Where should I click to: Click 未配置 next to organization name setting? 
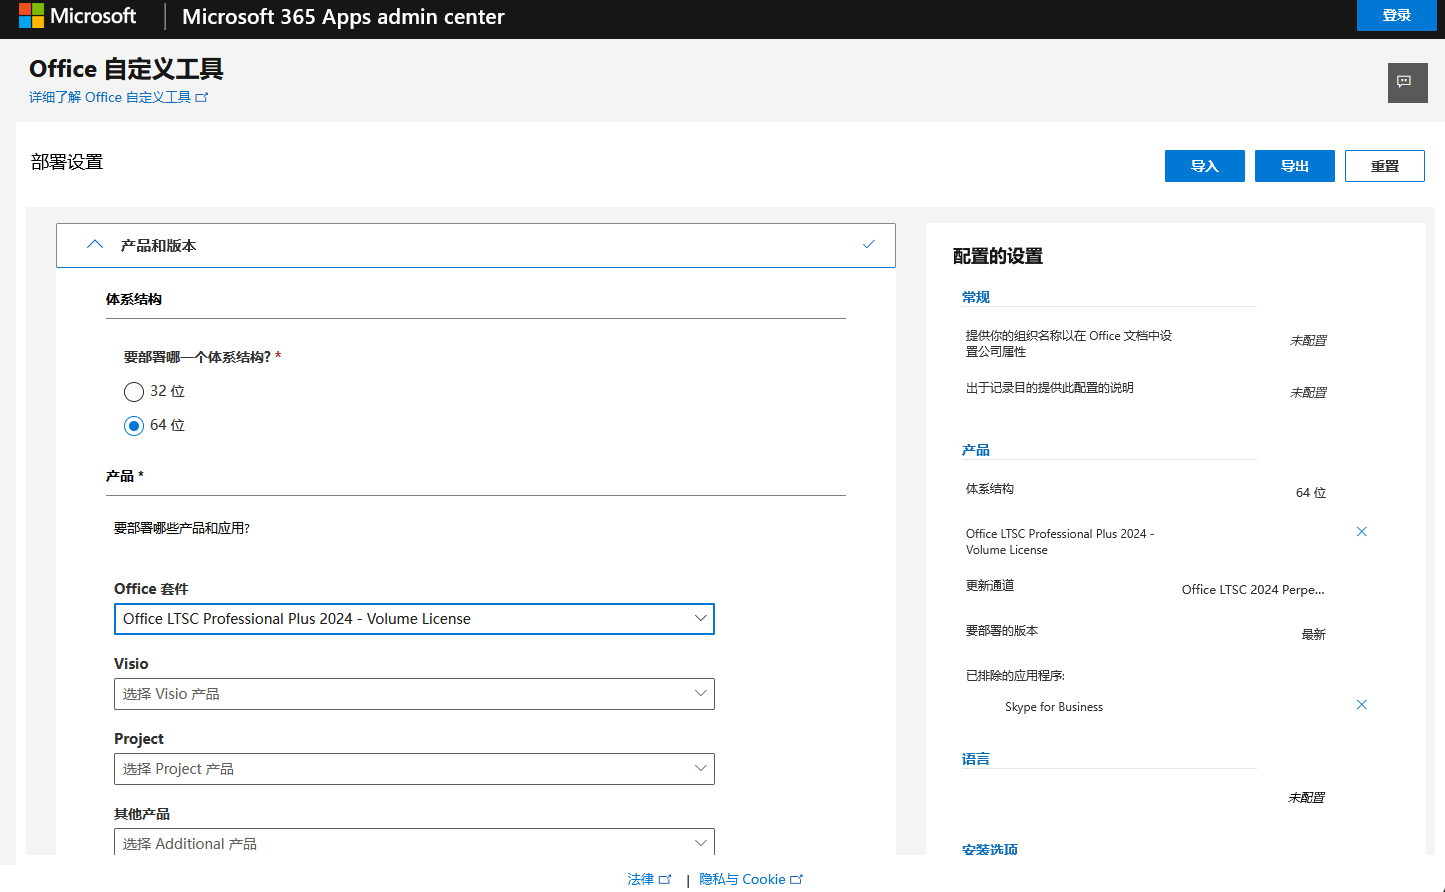pos(1308,341)
